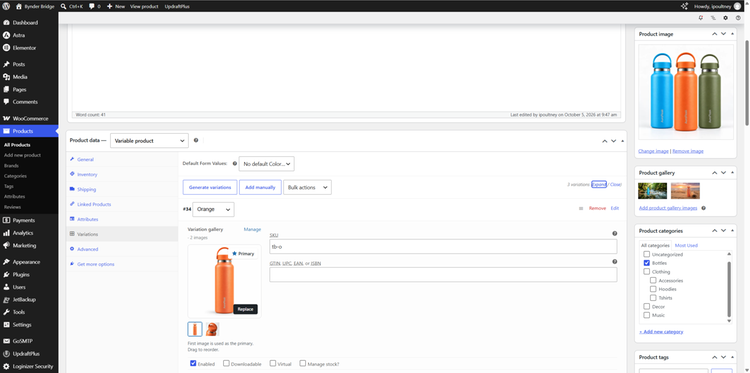Move the Product tags panel down

click(723, 357)
